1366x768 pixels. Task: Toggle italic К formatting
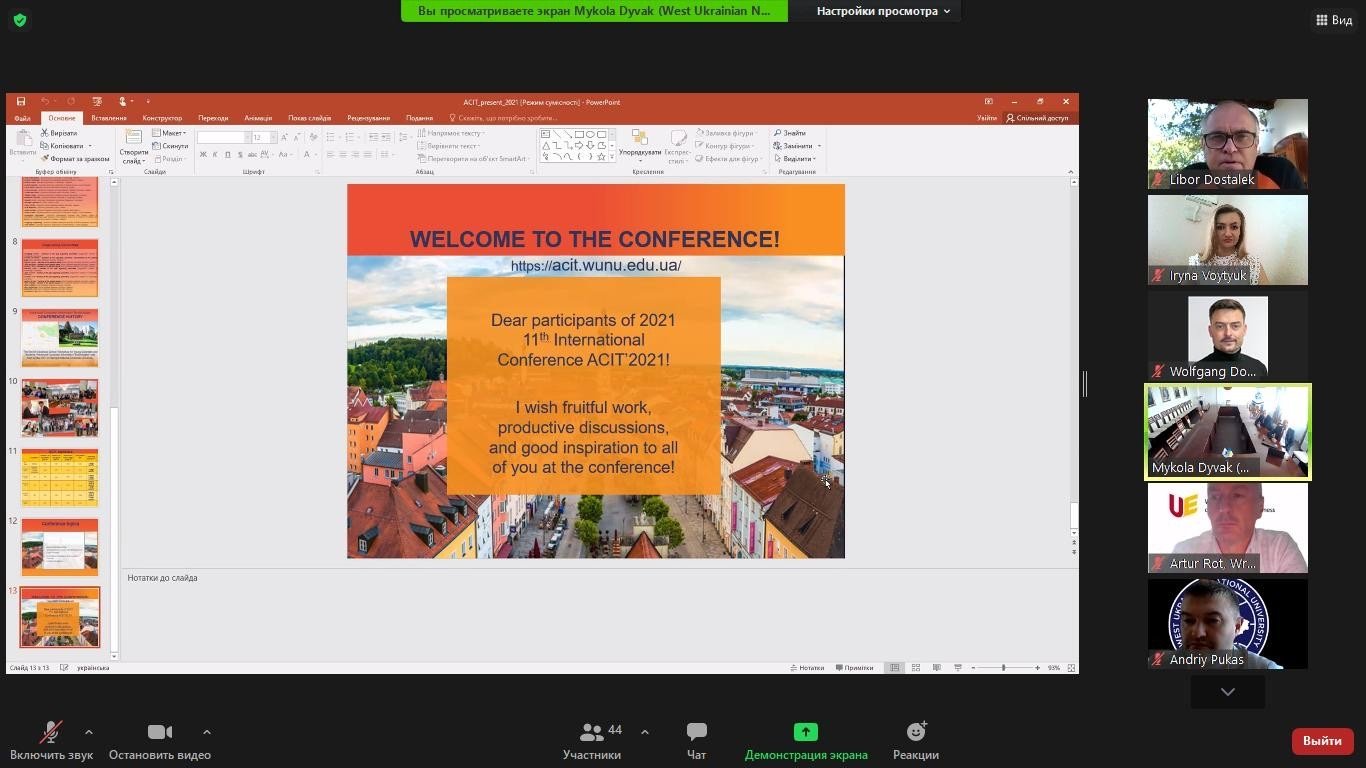click(x=215, y=154)
